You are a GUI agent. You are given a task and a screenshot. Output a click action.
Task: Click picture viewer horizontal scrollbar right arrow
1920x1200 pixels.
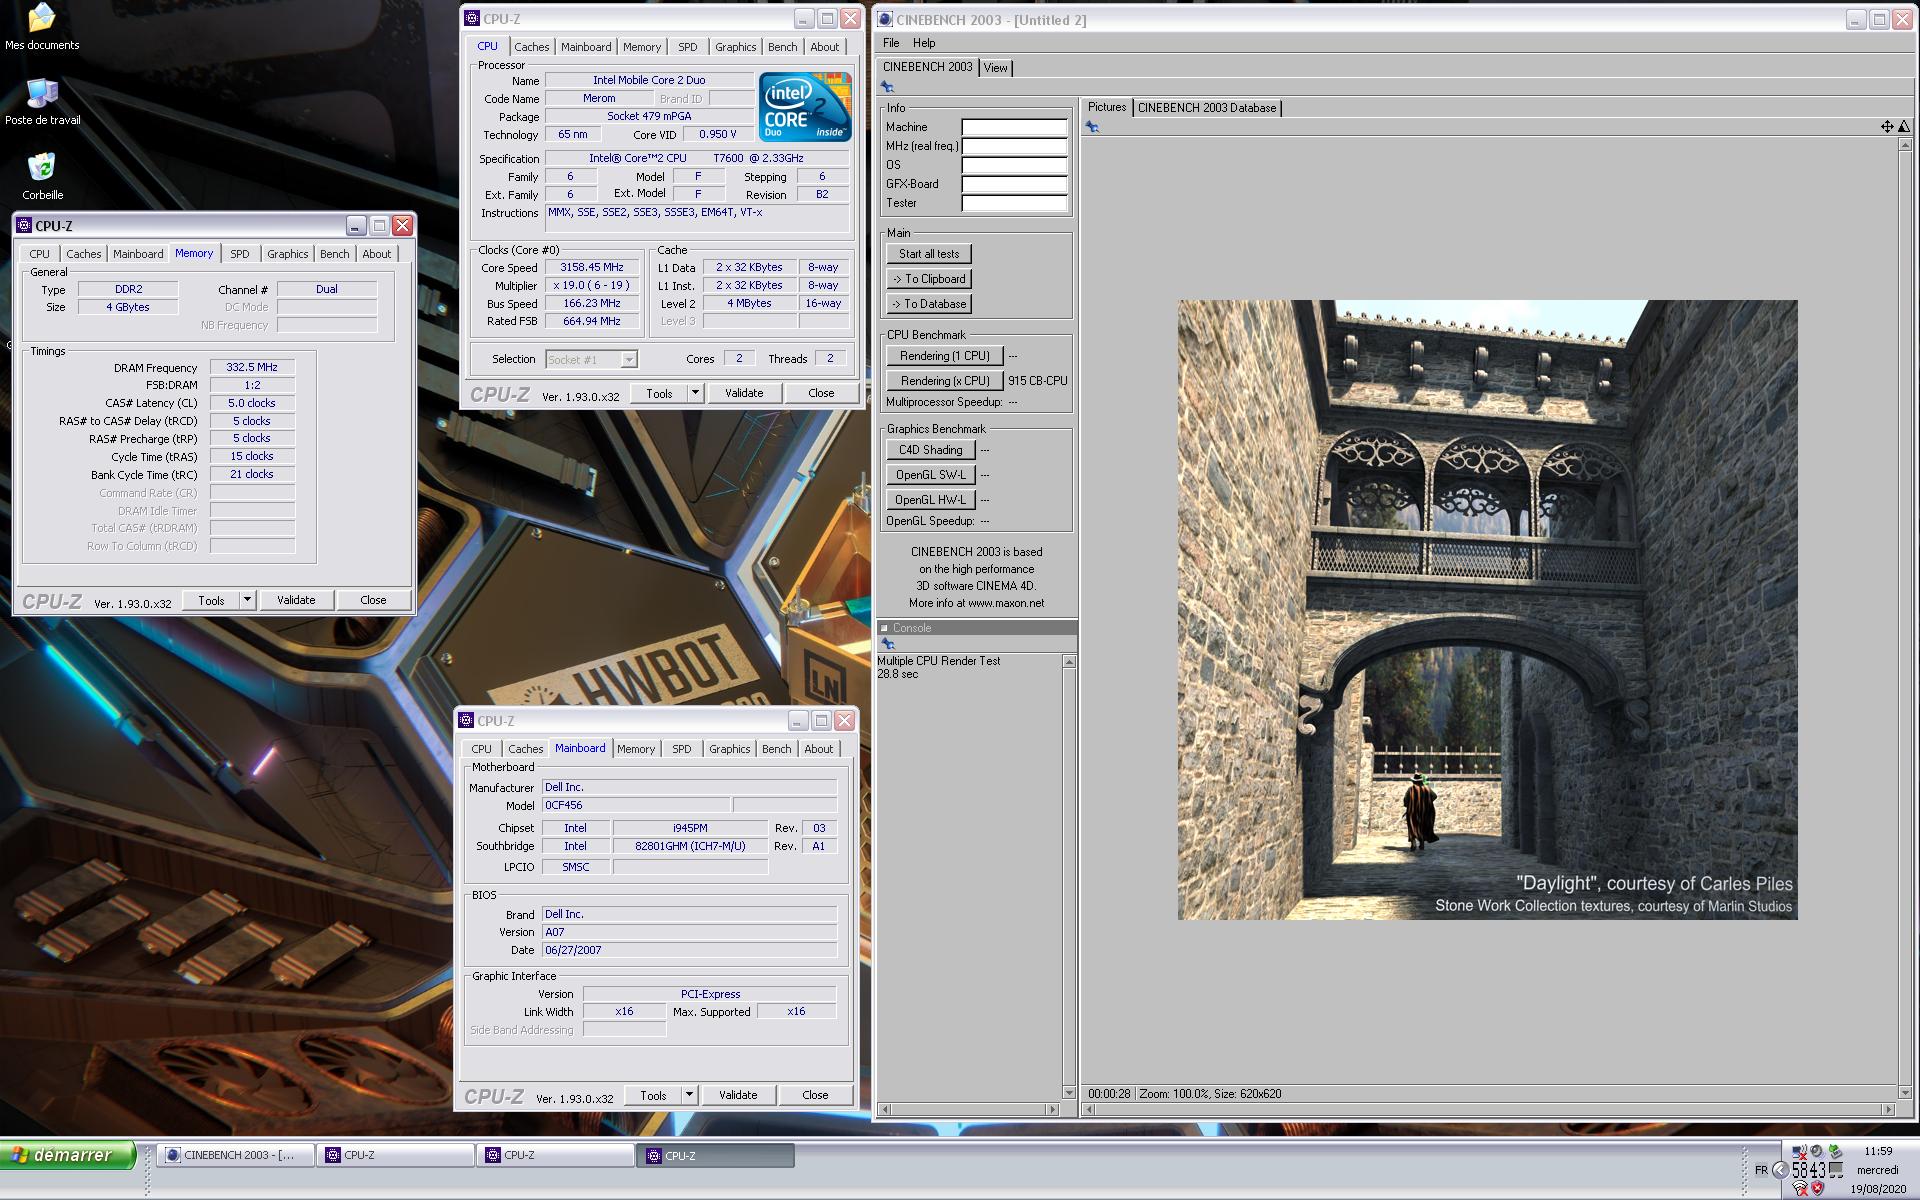coord(1888,1109)
